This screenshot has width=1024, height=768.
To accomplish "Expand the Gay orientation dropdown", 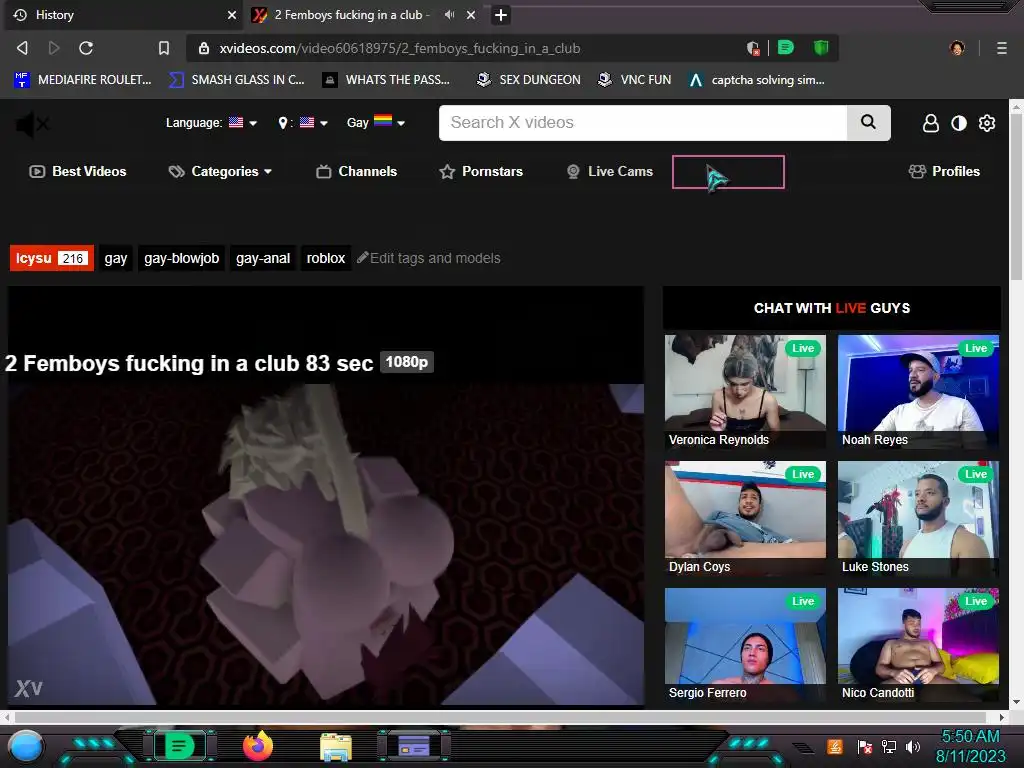I will coord(376,122).
